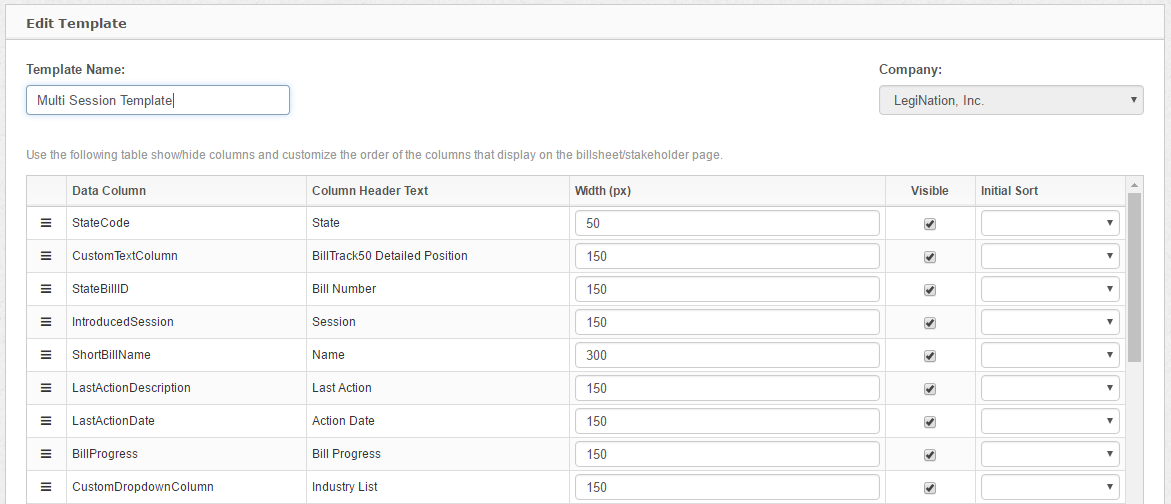Click the drag handle for IntroducedSession row
The height and width of the screenshot is (504, 1171).
(x=46, y=322)
